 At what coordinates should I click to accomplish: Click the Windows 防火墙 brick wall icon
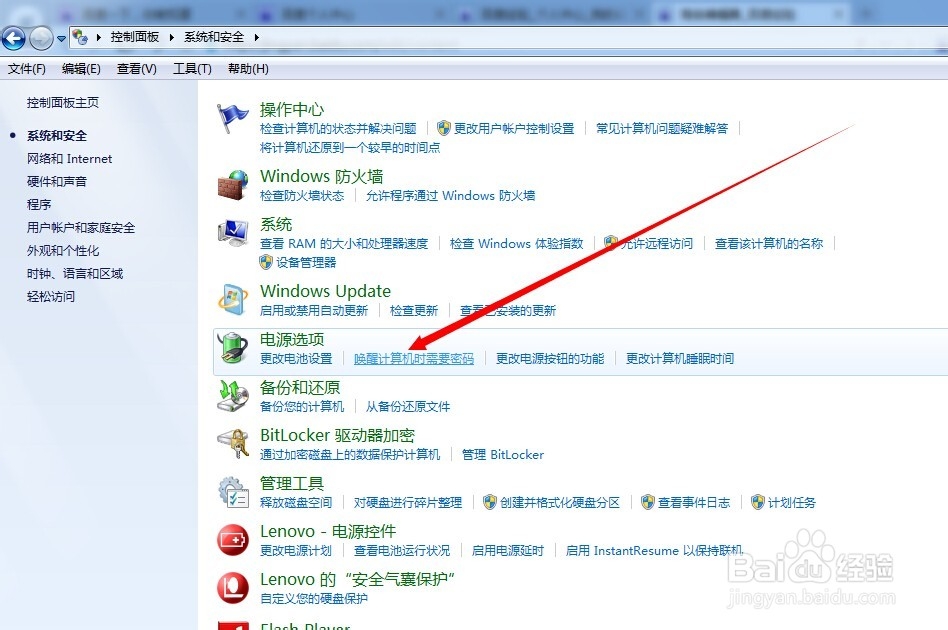click(x=233, y=185)
